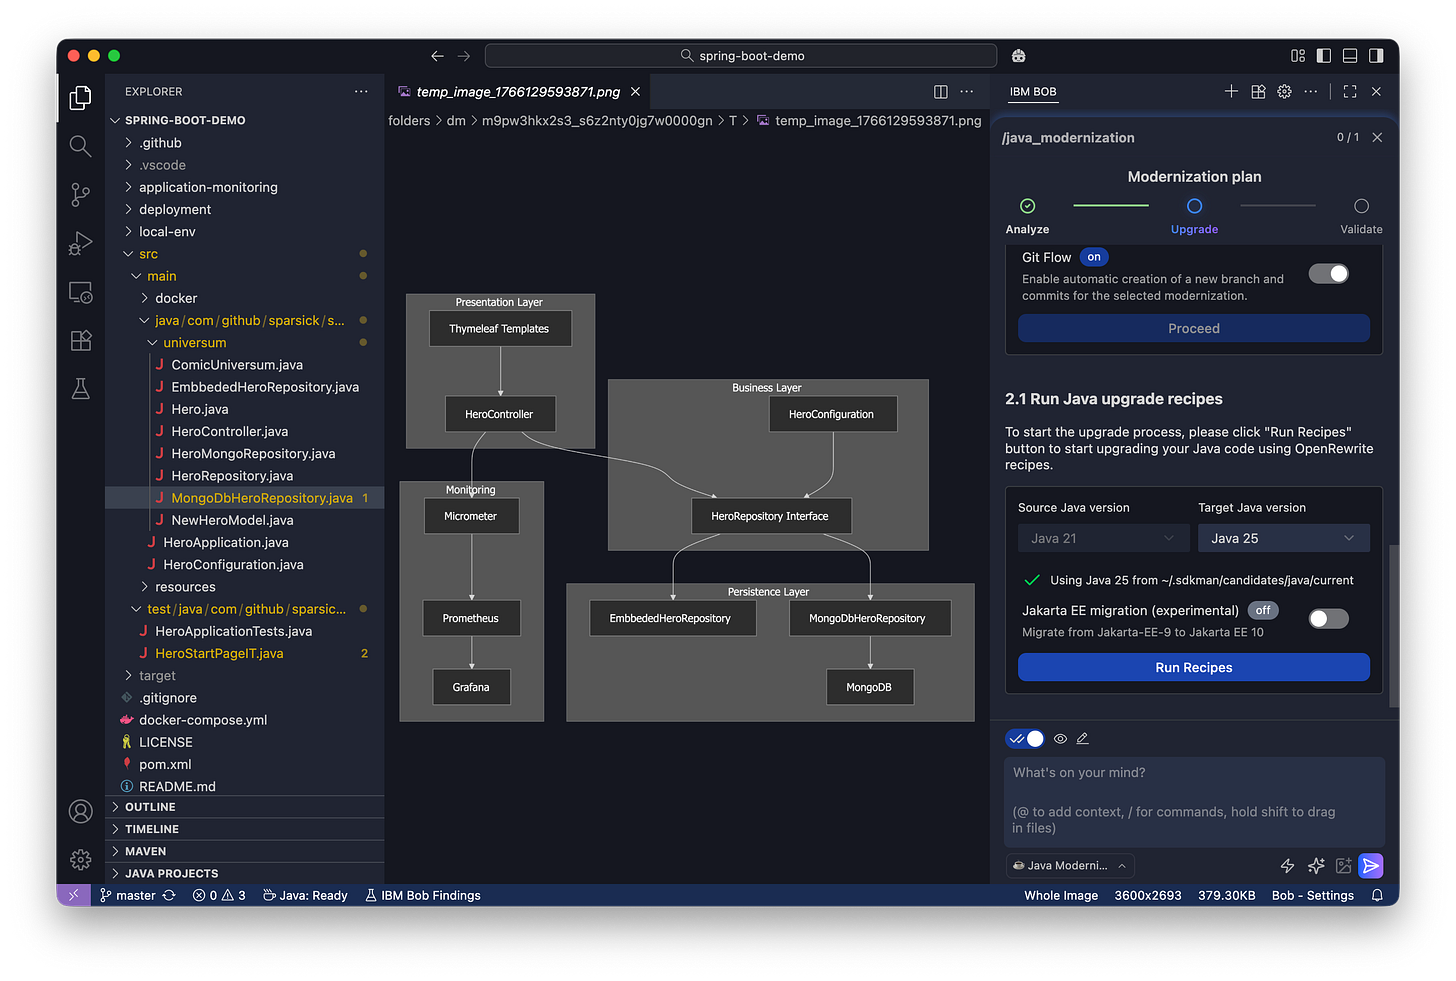This screenshot has height=981, width=1456.
Task: Toggle the secondary side bar layout icon
Action: [1377, 56]
